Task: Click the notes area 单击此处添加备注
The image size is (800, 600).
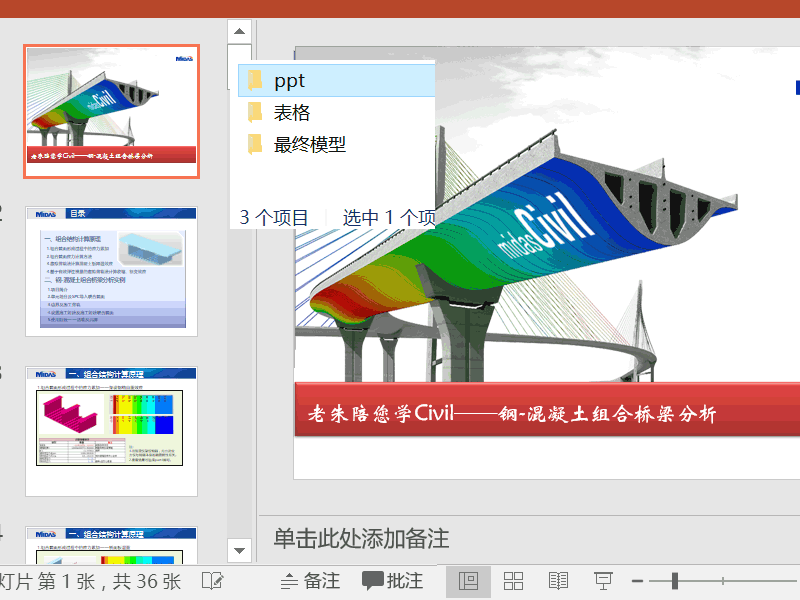Action: (361, 539)
